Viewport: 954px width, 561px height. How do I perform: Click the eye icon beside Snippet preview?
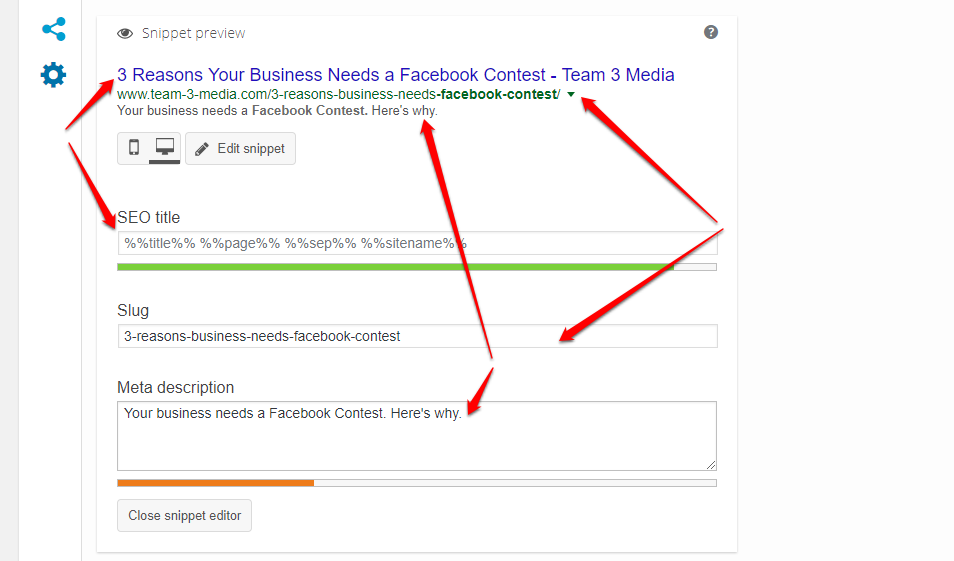pos(125,33)
